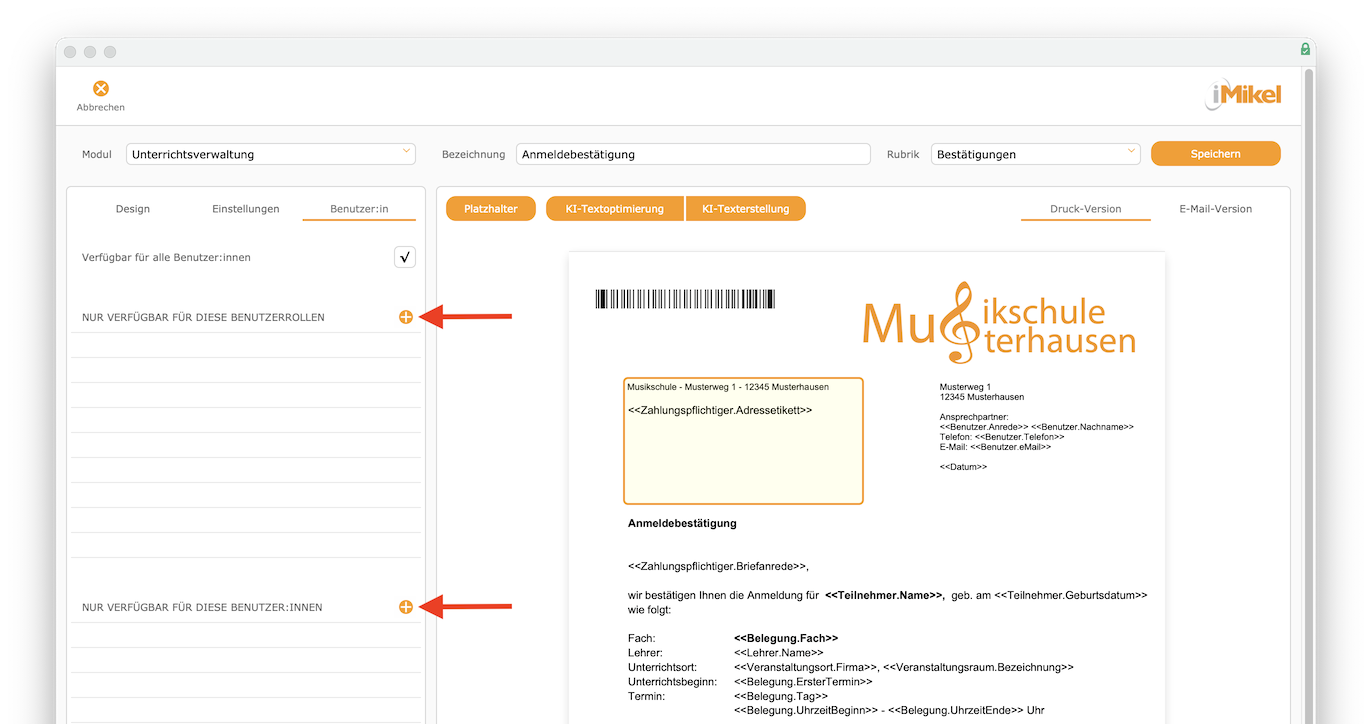Switch to the E-Mail-Version tab

click(x=1216, y=209)
